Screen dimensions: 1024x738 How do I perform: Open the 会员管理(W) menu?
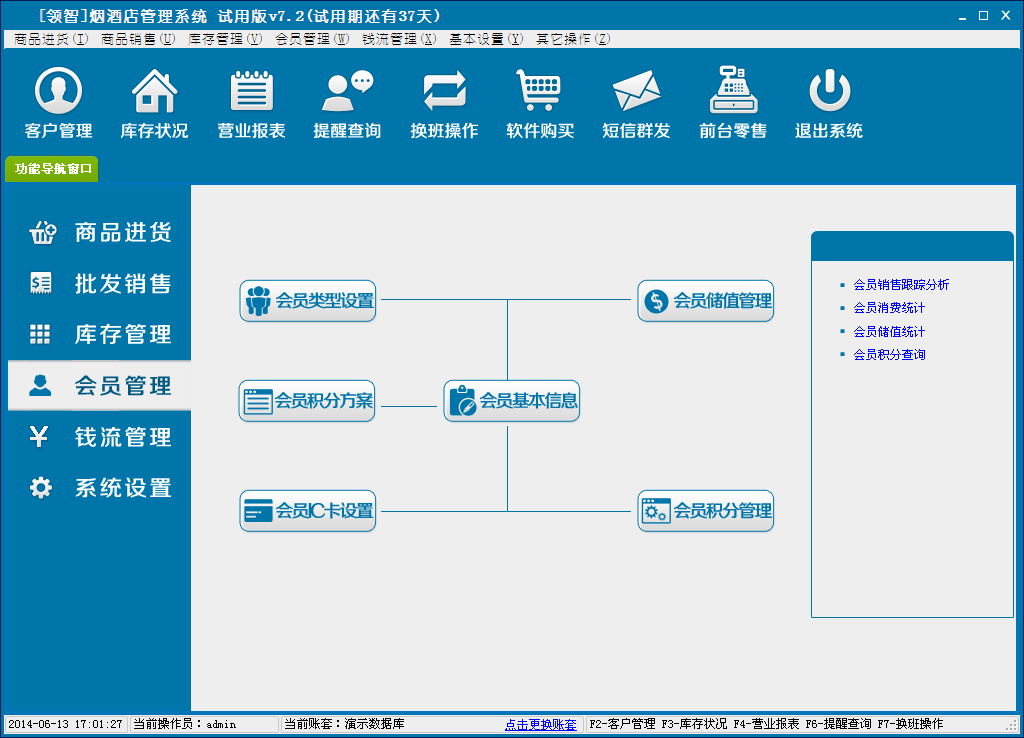pyautogui.click(x=312, y=39)
